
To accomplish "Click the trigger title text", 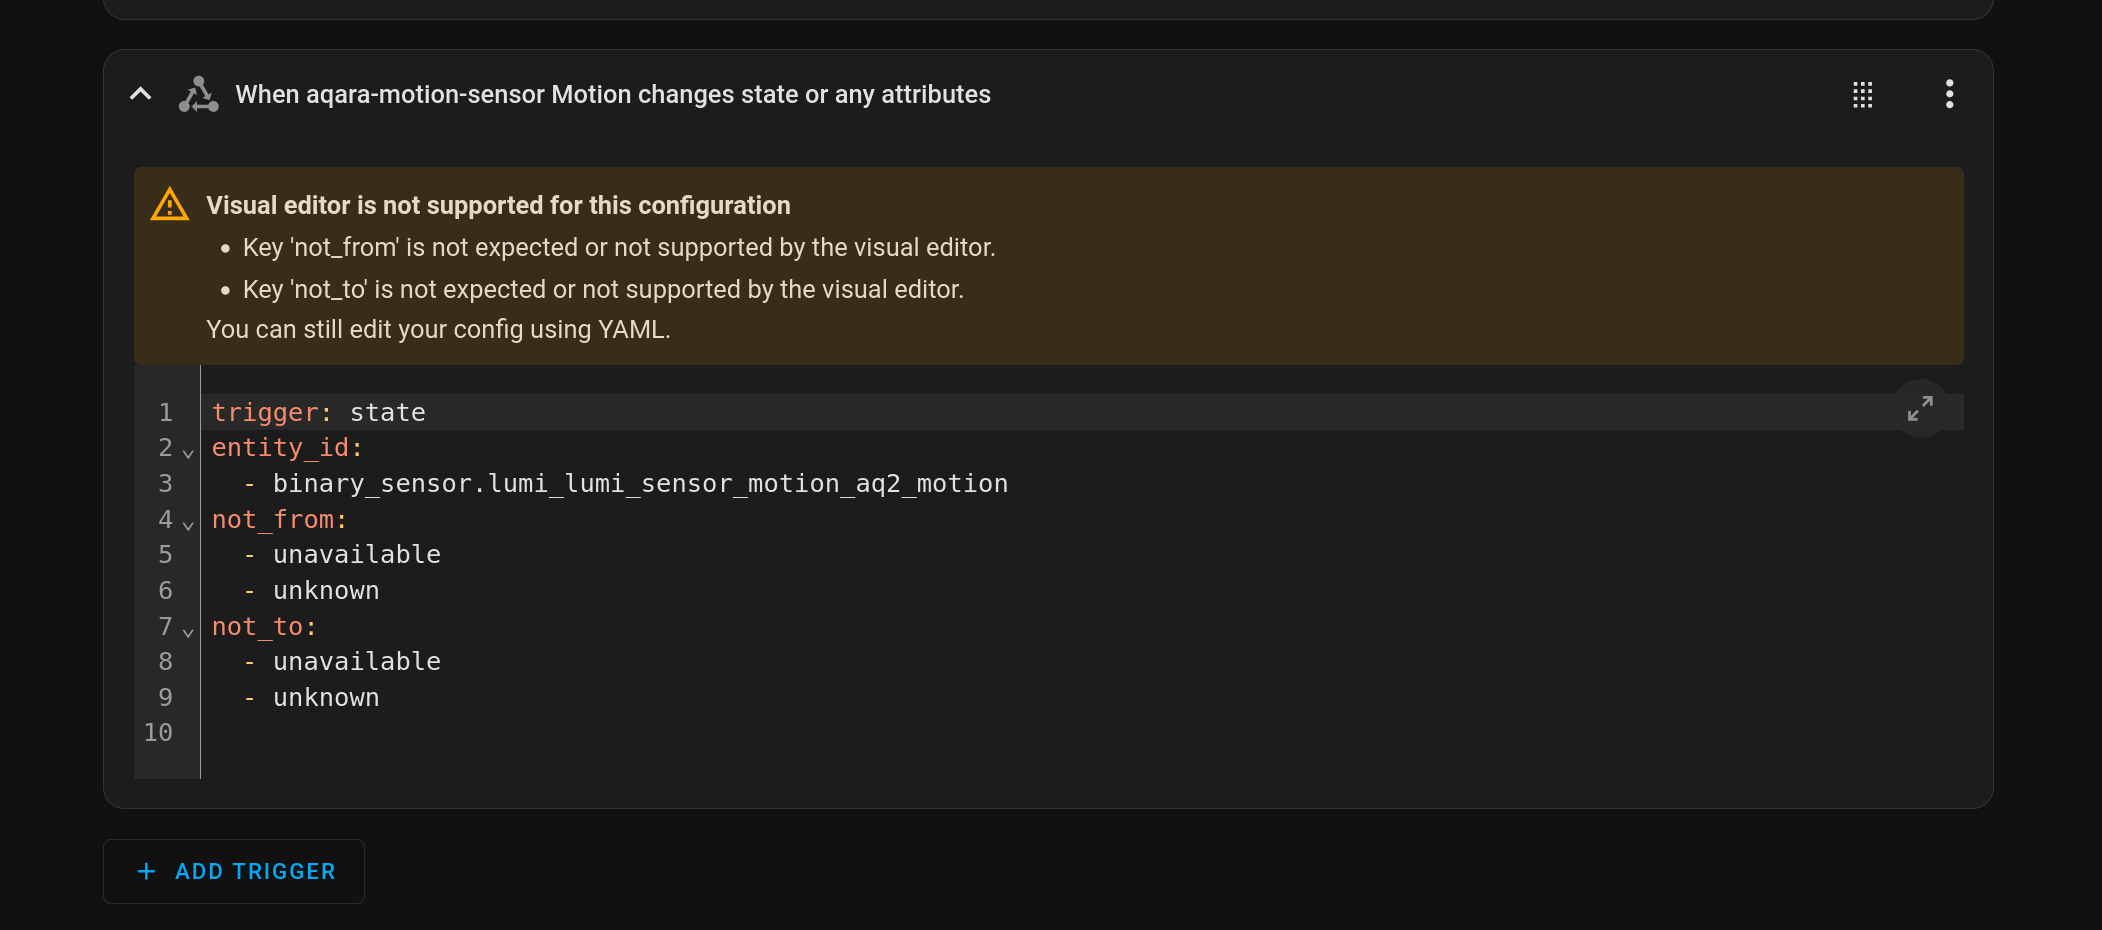I will (x=613, y=94).
